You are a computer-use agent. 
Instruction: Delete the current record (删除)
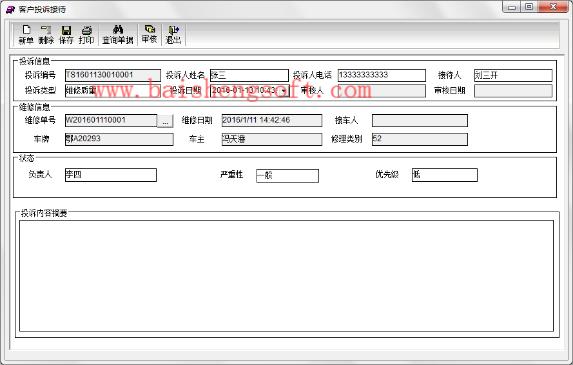click(46, 35)
